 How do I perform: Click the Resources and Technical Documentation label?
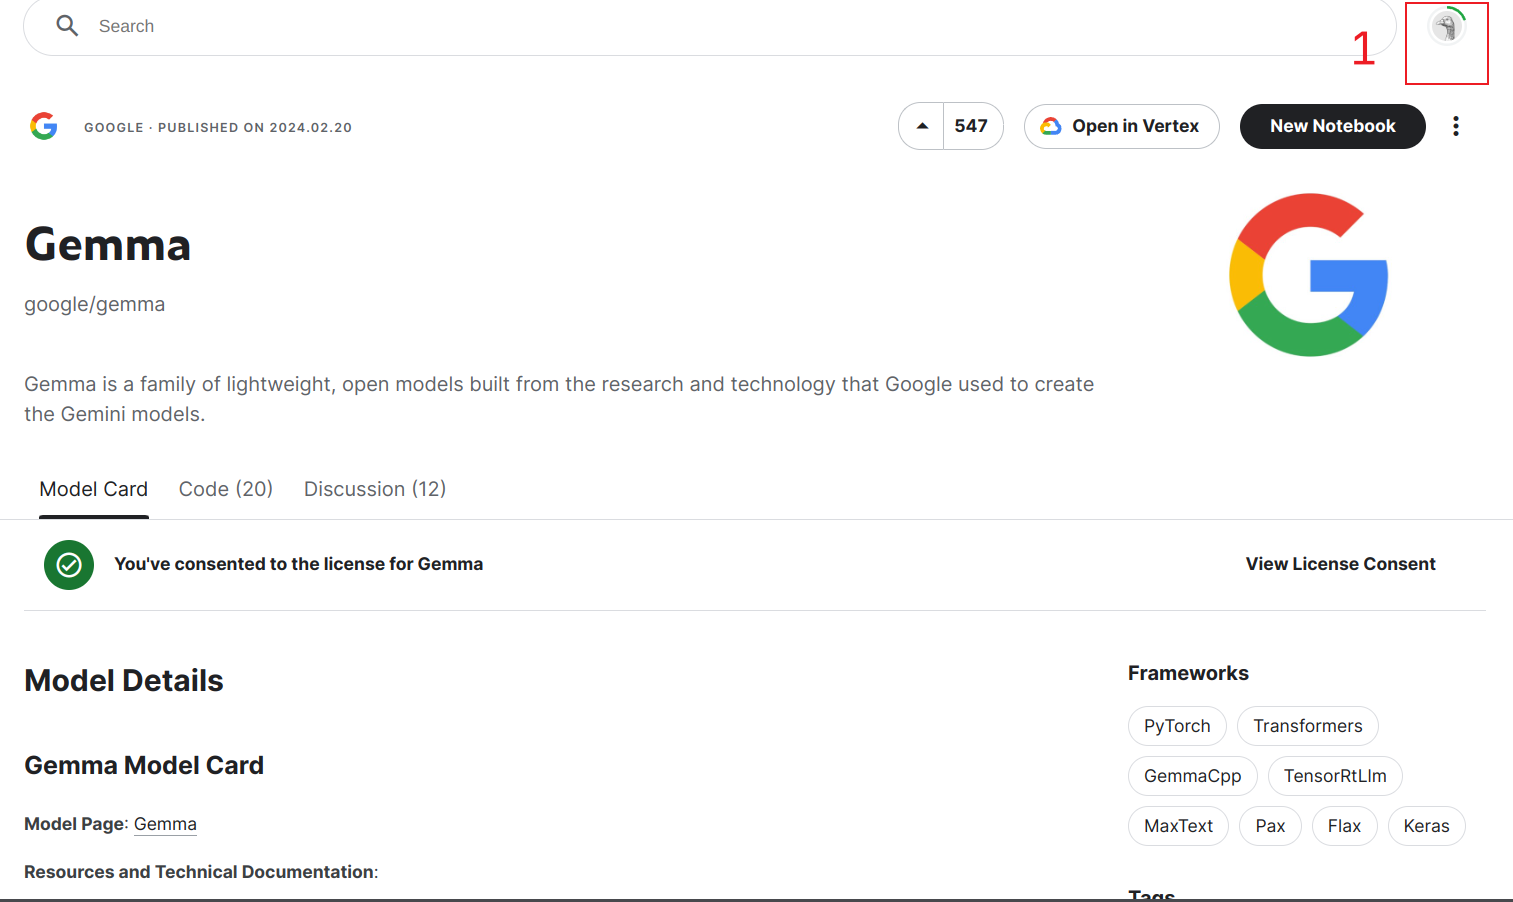(x=201, y=872)
